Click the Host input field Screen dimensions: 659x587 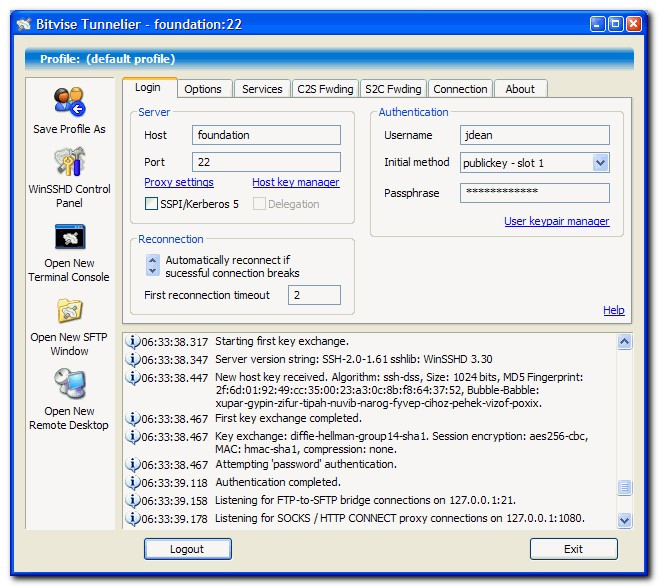(266, 135)
